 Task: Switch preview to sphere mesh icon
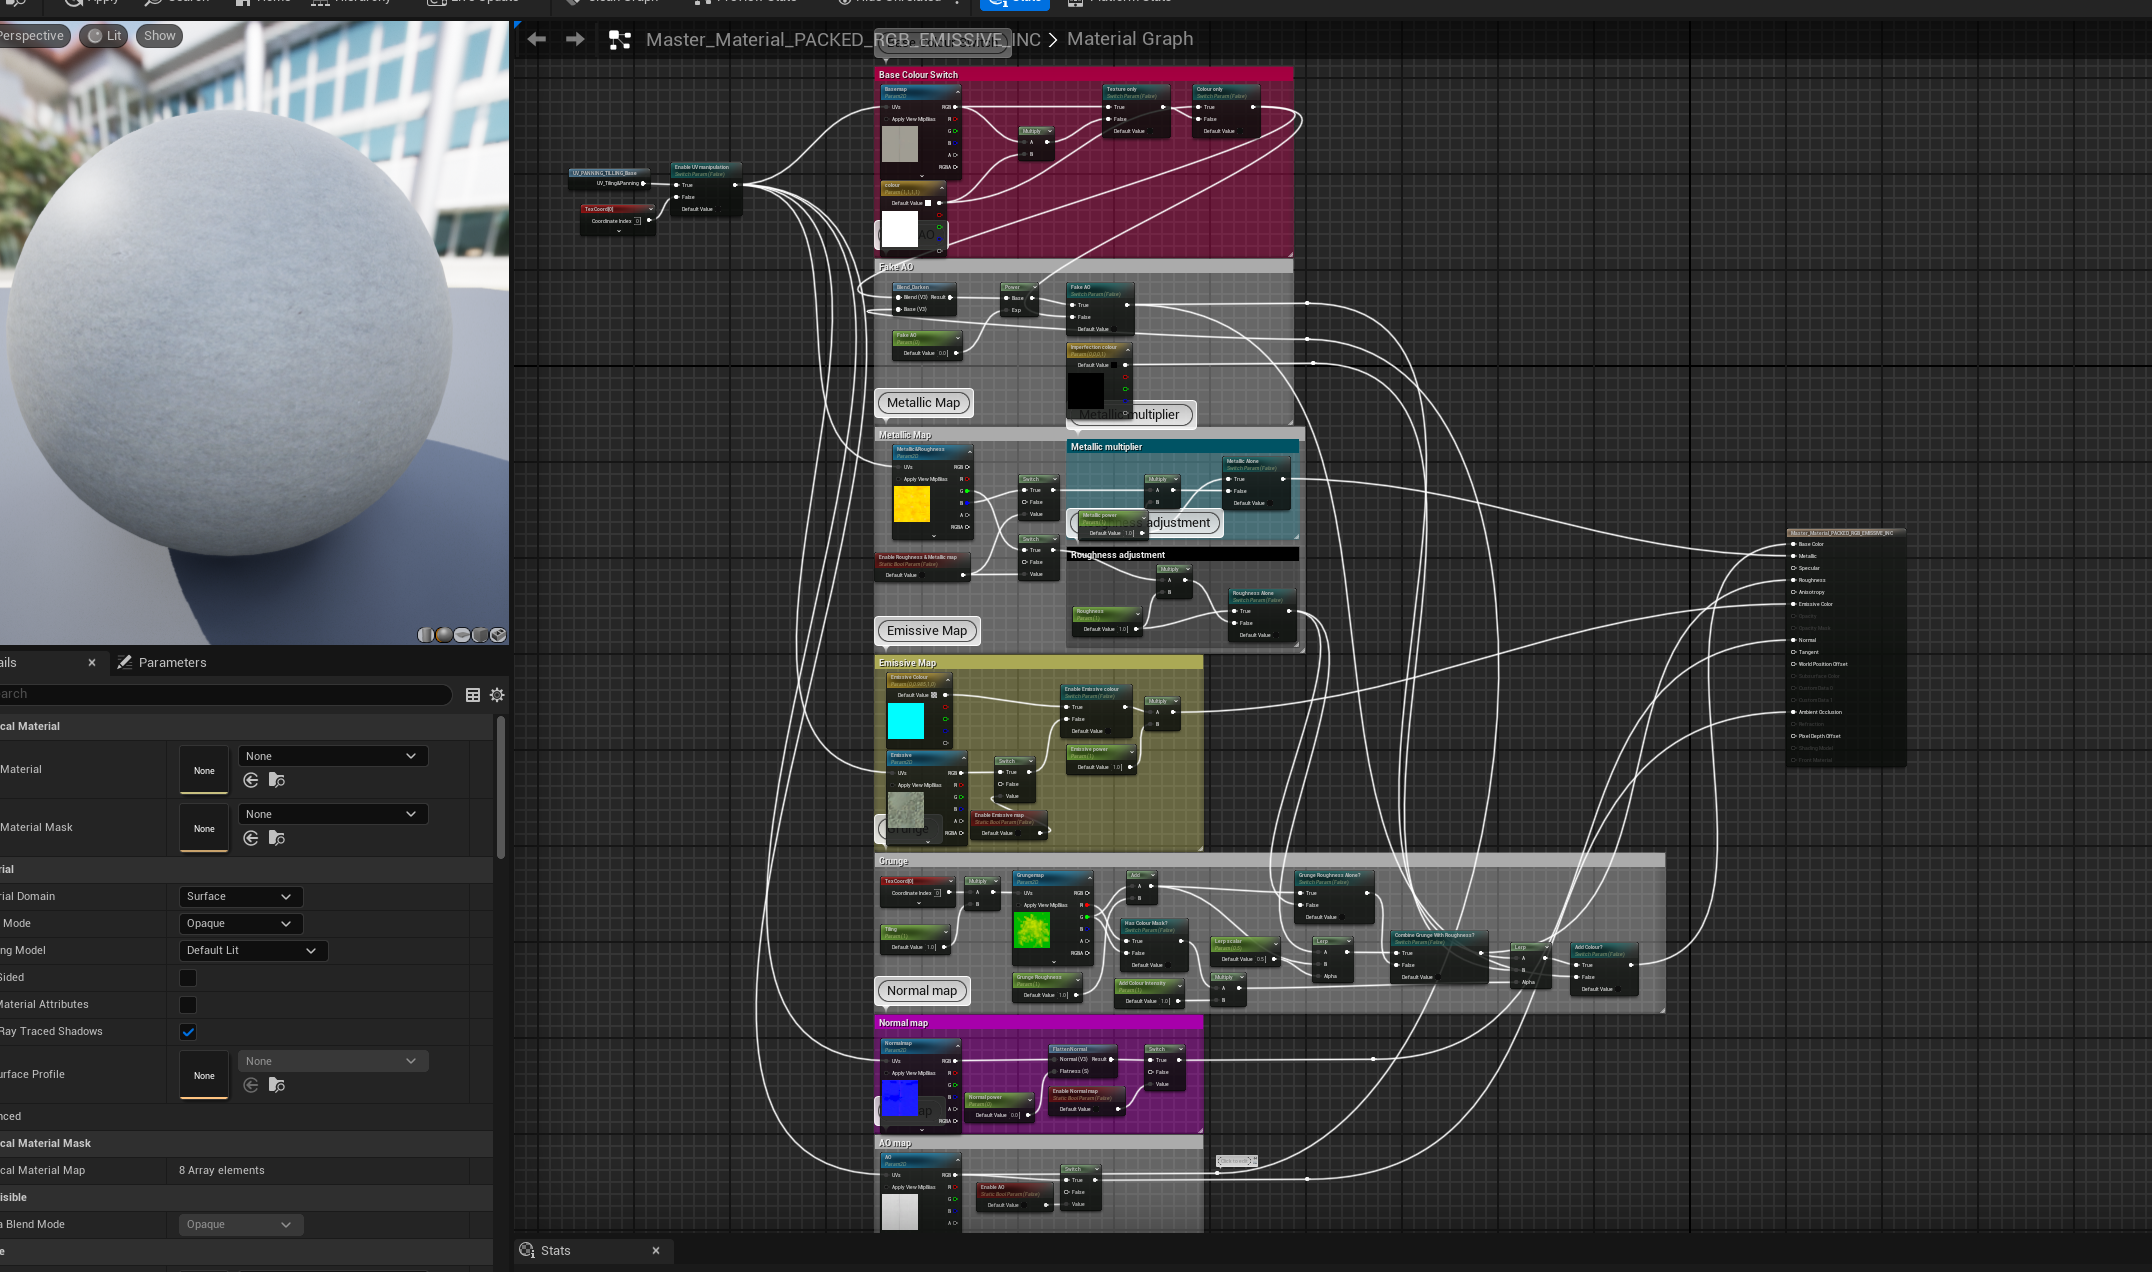pos(443,635)
